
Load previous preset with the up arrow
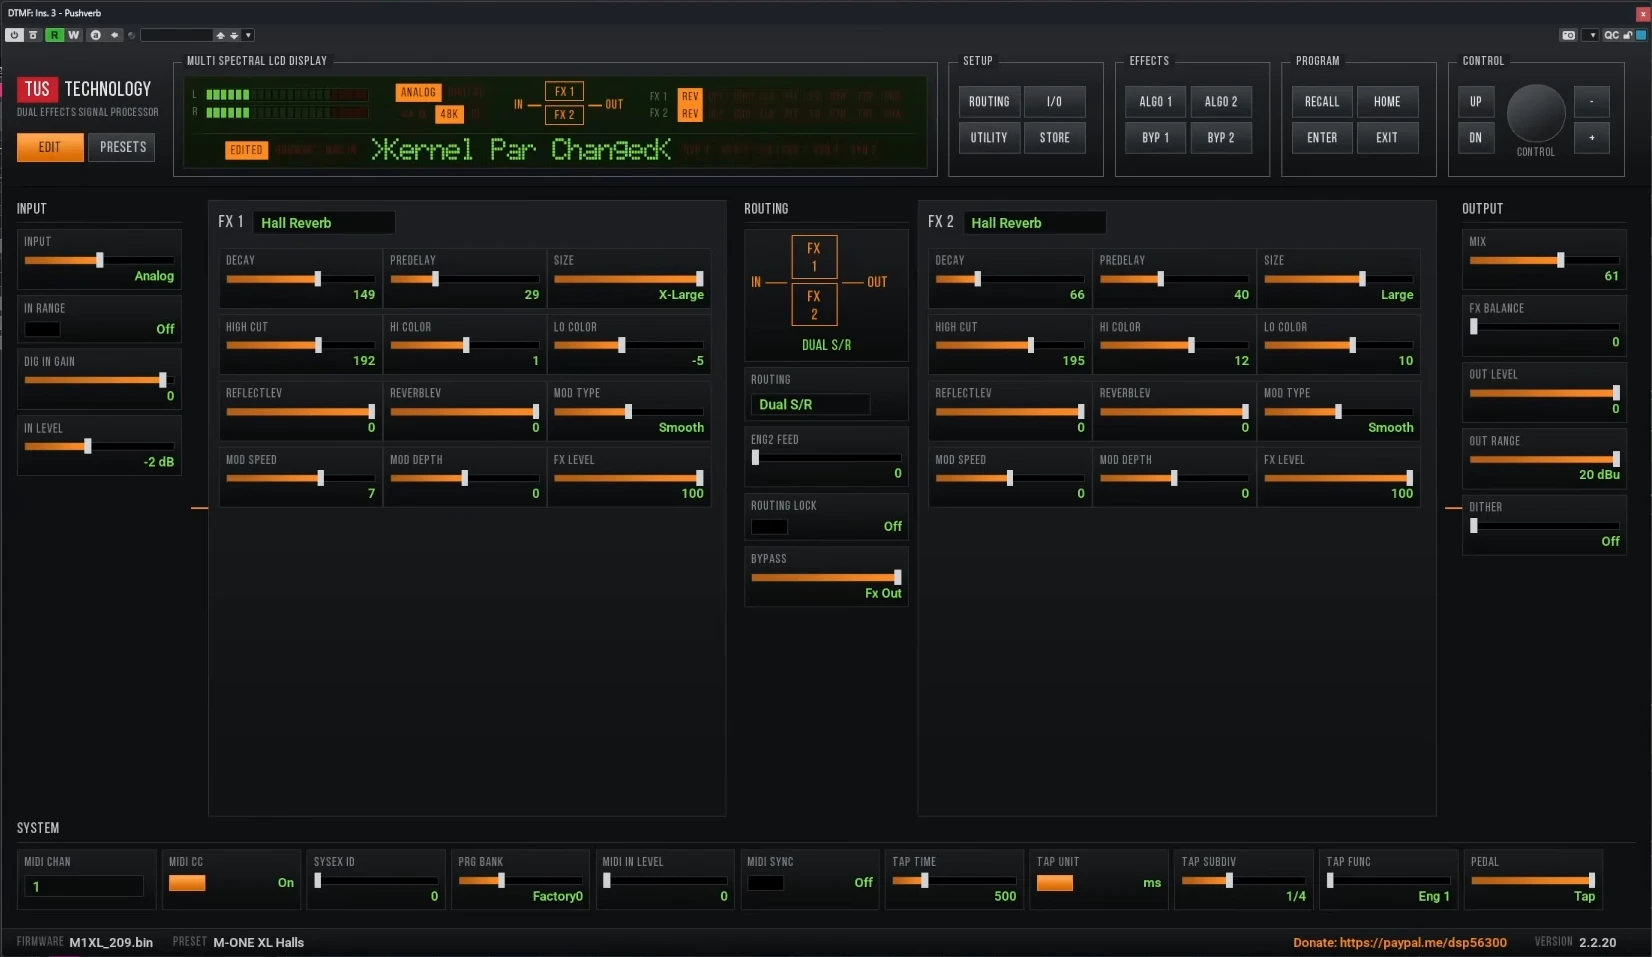click(x=221, y=35)
